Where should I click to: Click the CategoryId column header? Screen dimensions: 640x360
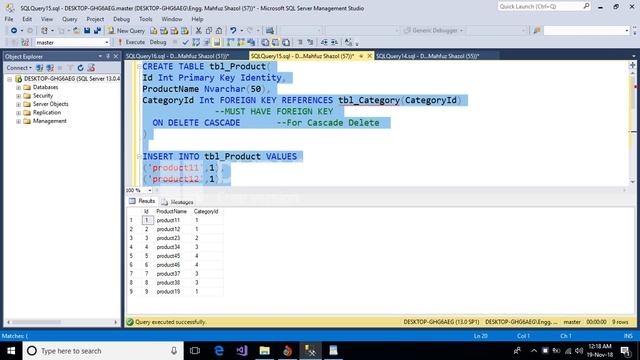[206, 211]
